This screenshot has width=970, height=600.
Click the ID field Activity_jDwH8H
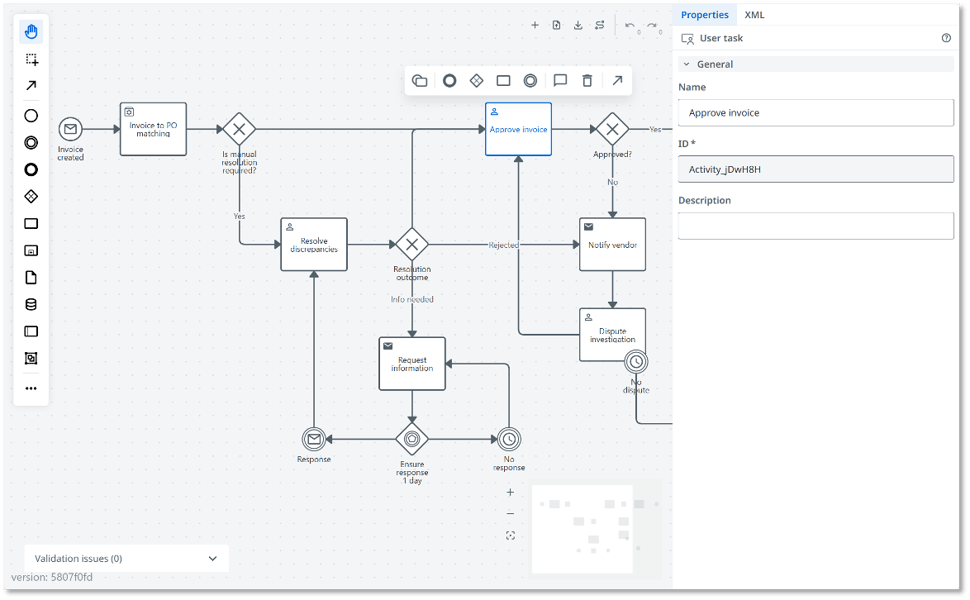815,169
